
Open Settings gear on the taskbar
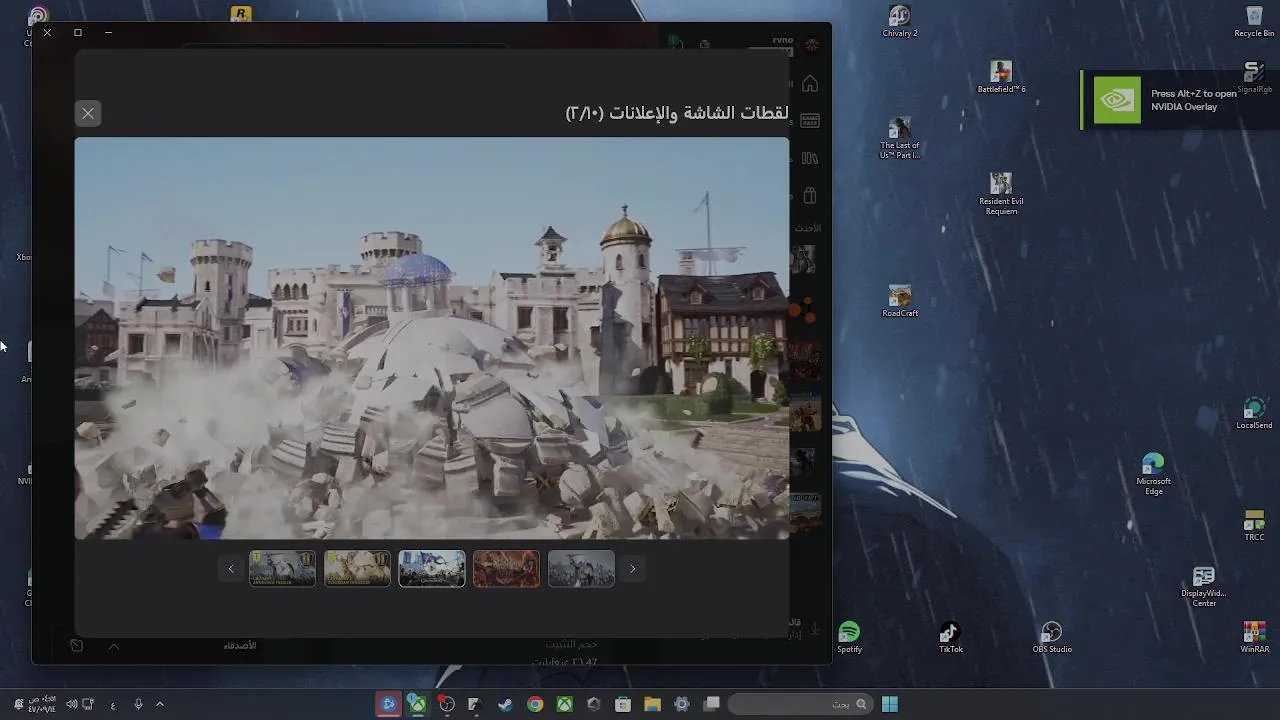(682, 704)
